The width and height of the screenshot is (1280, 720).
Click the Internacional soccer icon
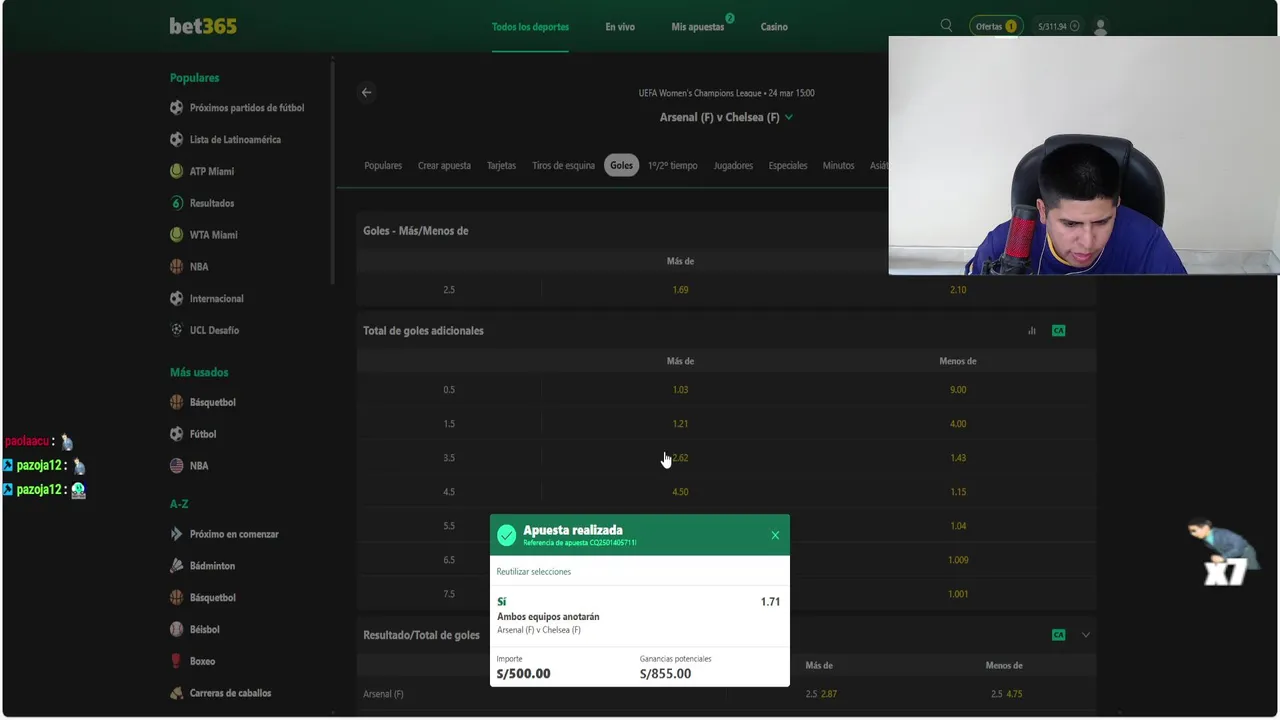[x=177, y=298]
